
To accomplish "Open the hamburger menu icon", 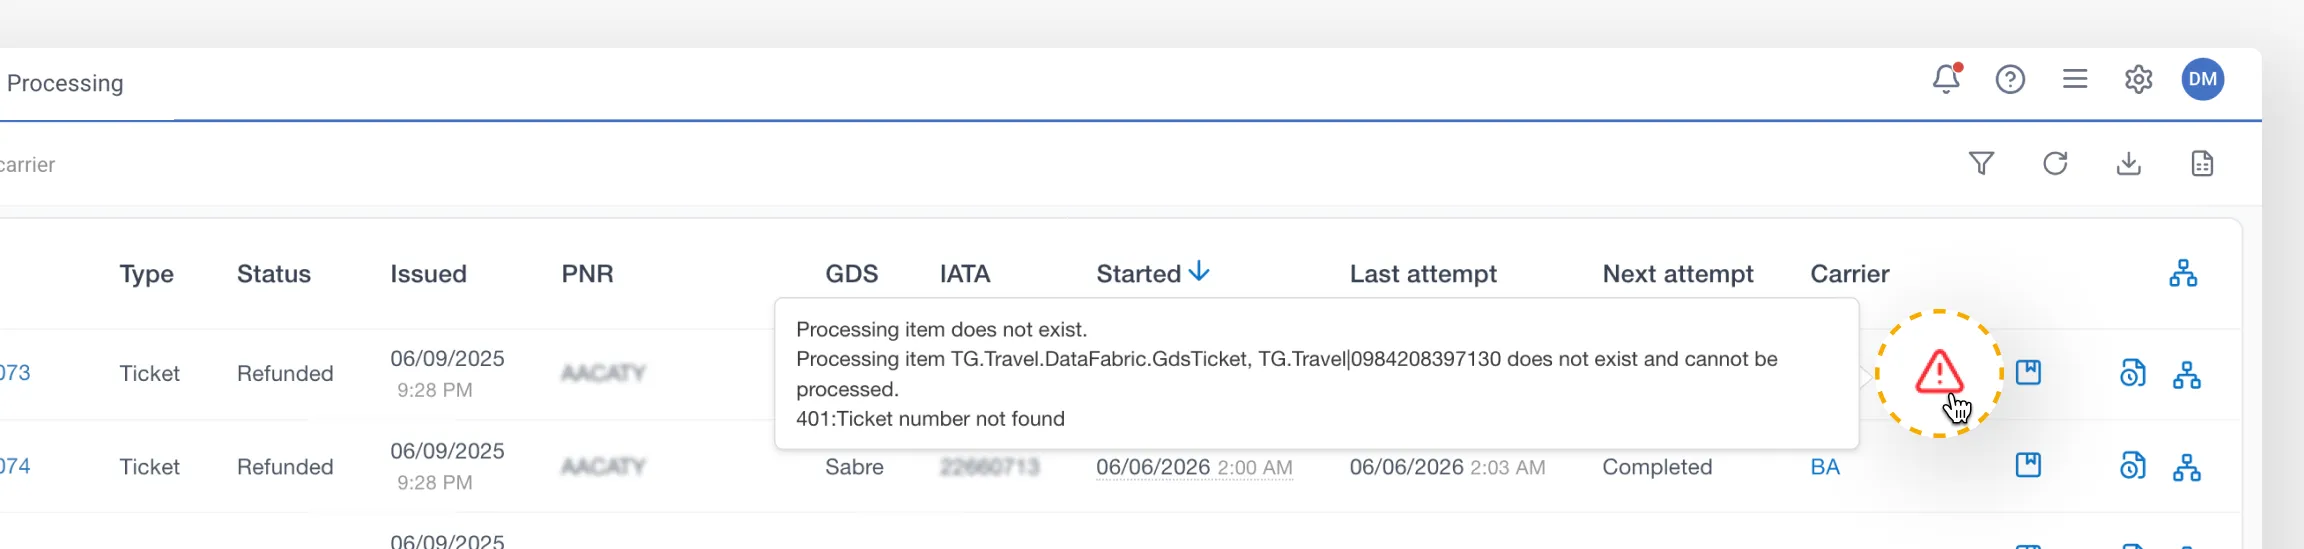I will pyautogui.click(x=2075, y=79).
